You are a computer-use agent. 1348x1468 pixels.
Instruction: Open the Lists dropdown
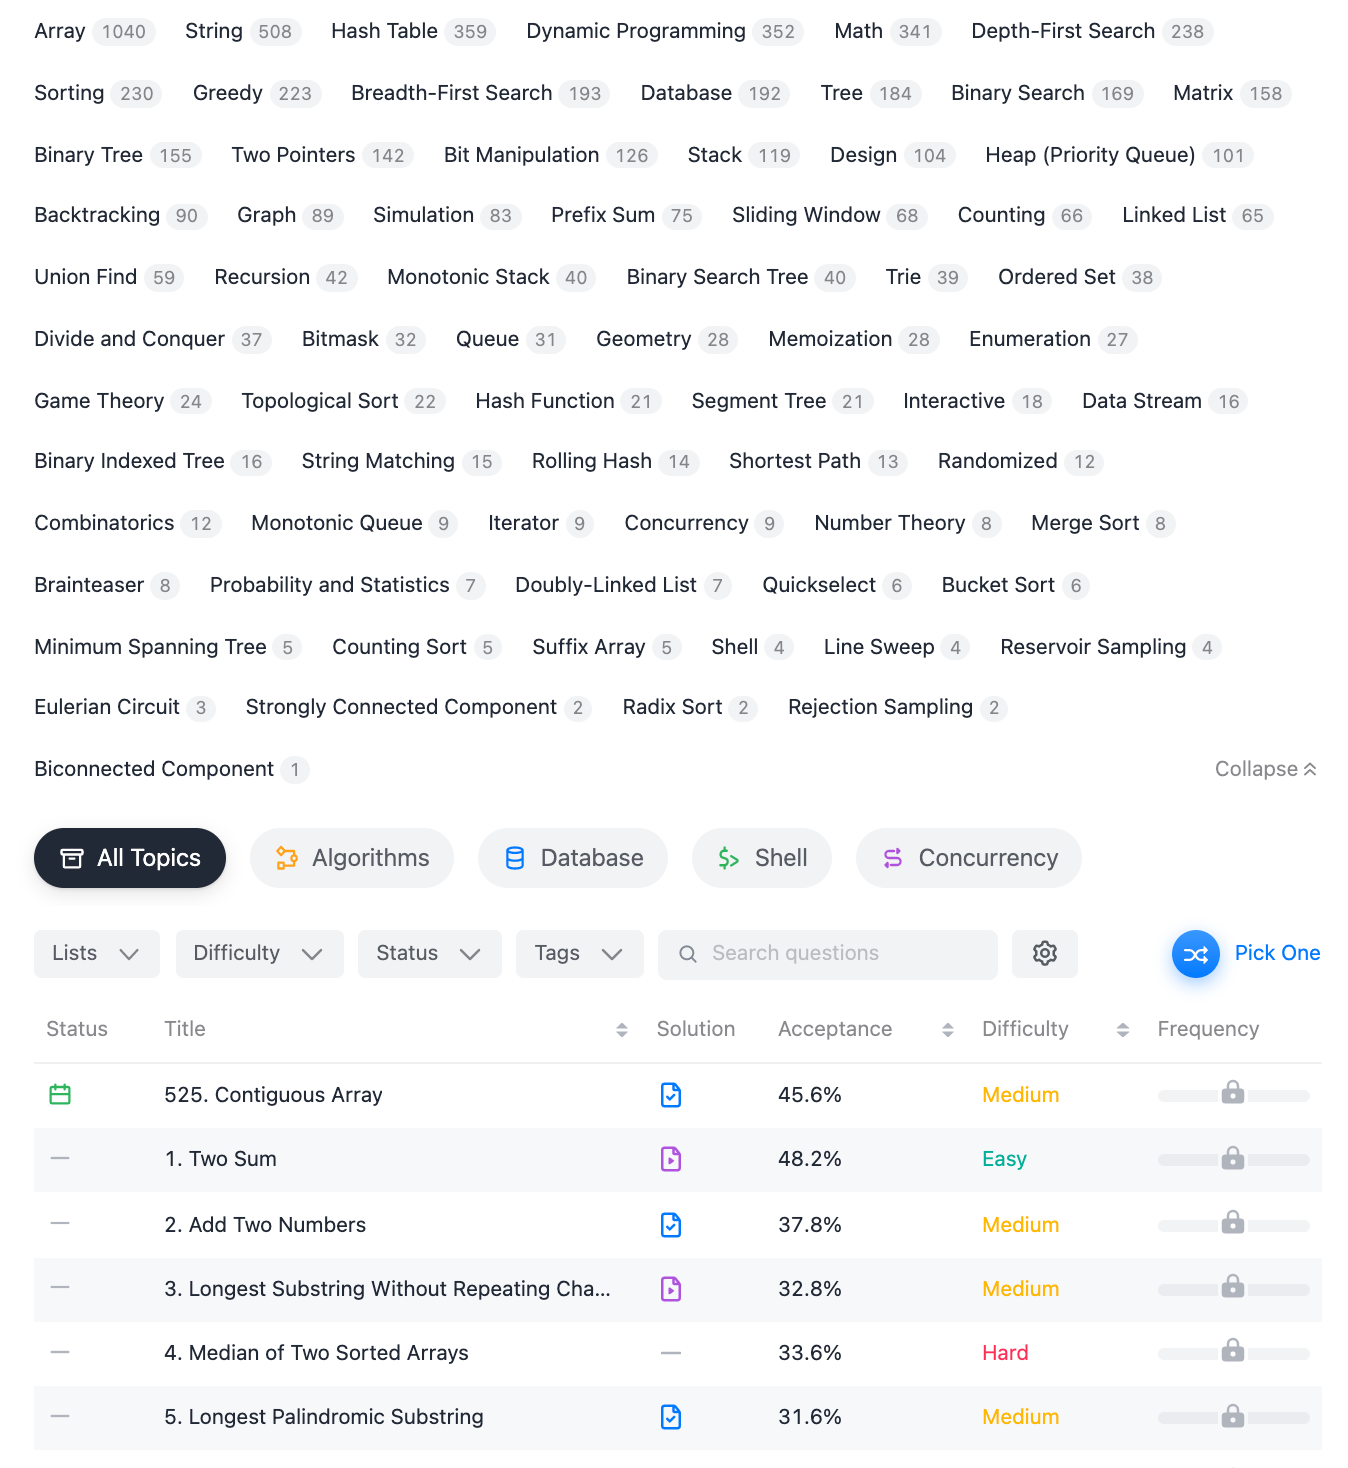click(x=96, y=954)
